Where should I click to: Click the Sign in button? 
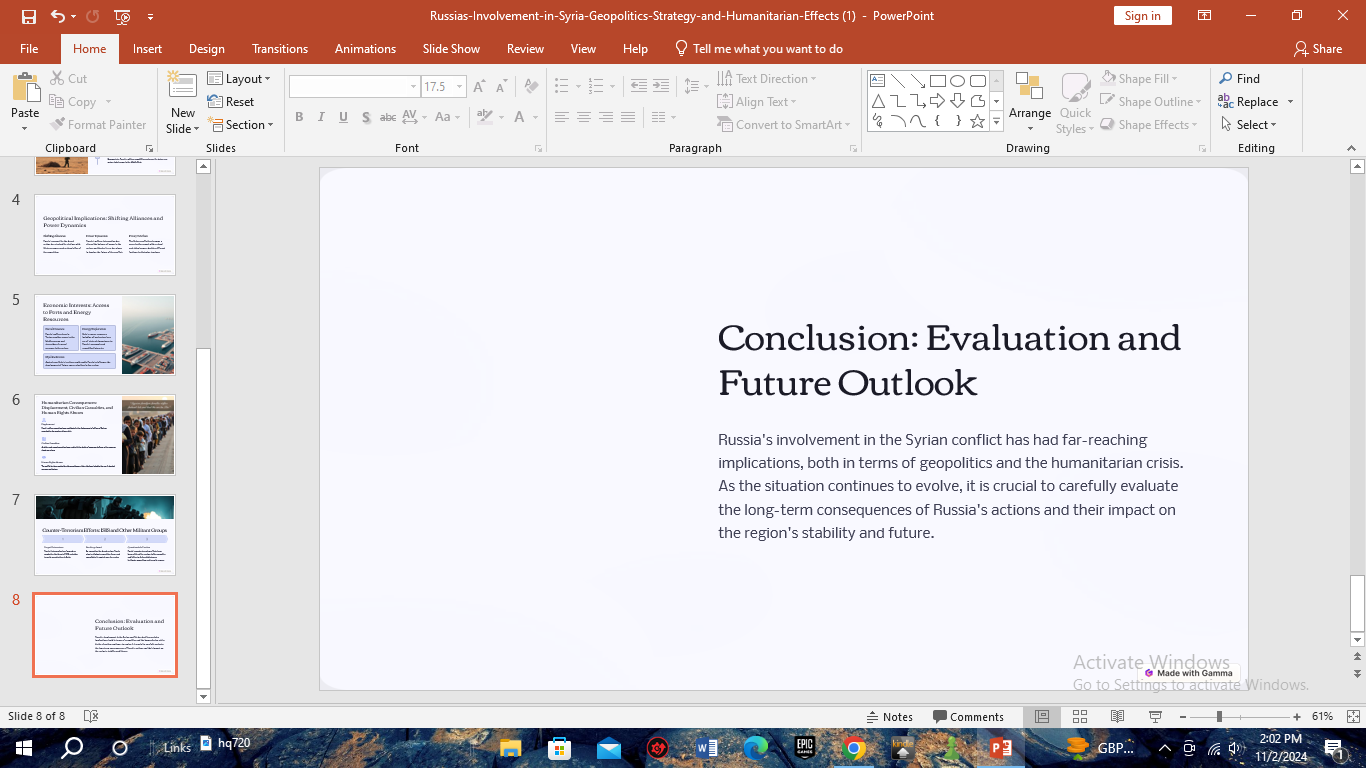(1142, 16)
